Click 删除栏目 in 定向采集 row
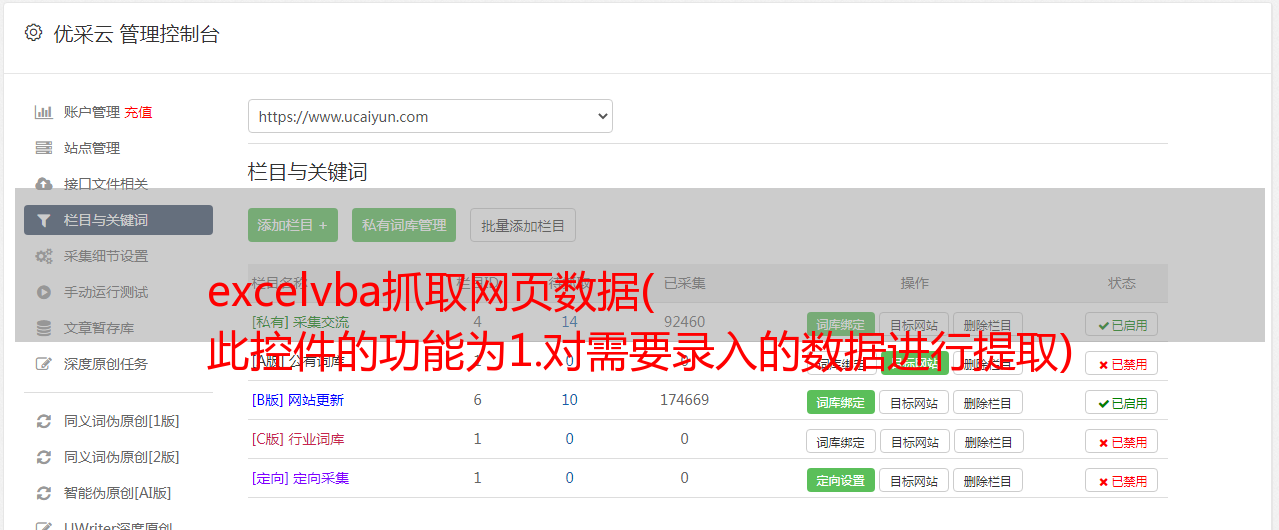Screen dimensions: 1279x530 pyautogui.click(x=988, y=480)
